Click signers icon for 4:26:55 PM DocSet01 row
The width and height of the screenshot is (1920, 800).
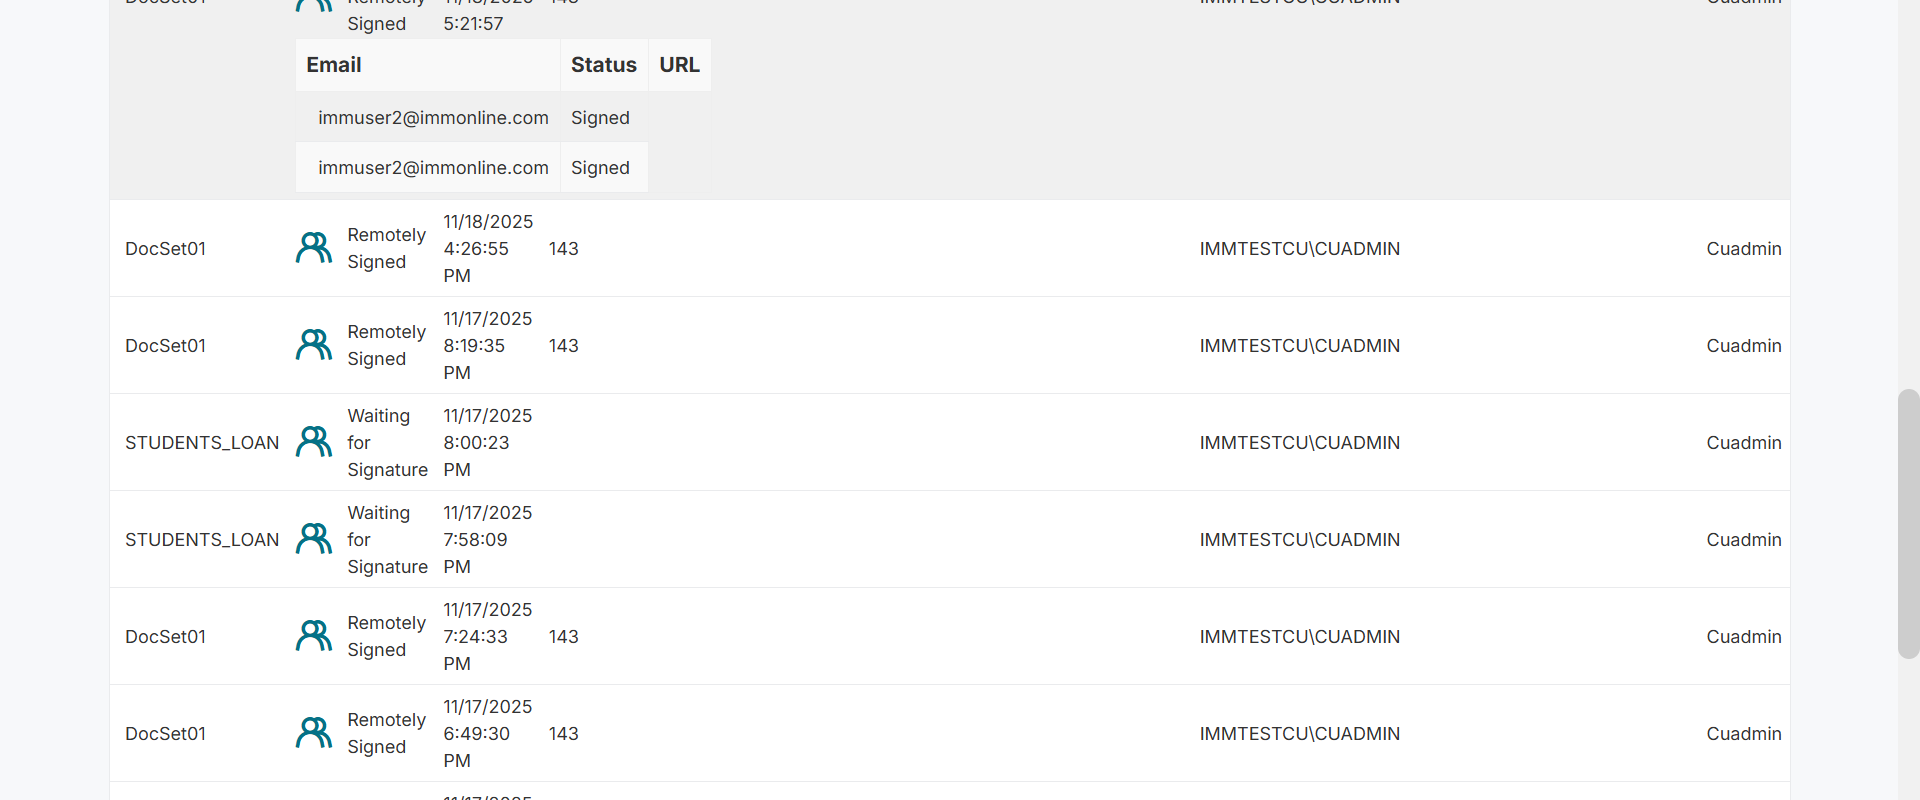coord(314,248)
